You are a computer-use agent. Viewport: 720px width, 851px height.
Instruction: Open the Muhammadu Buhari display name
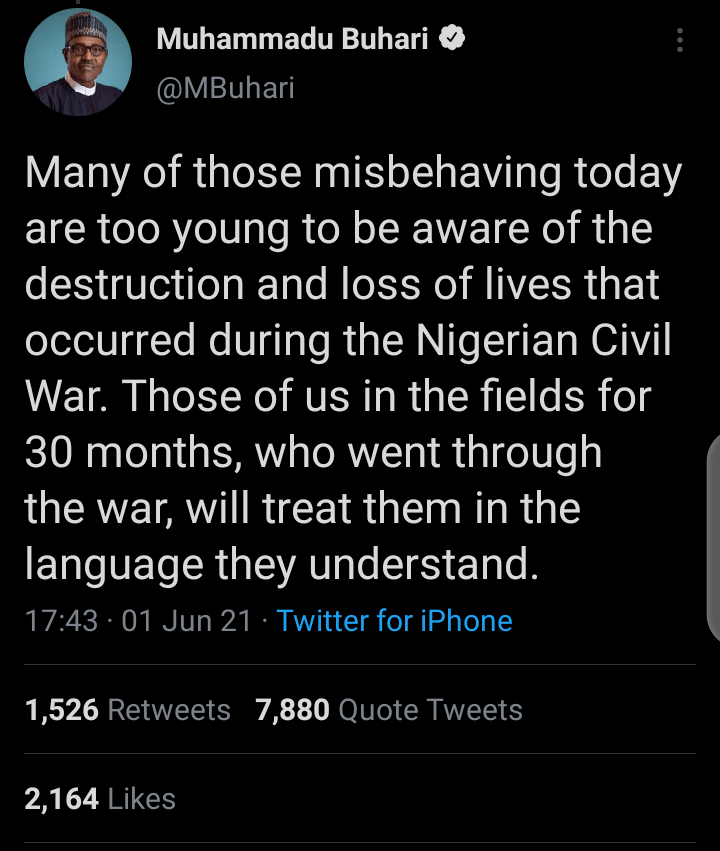[293, 40]
